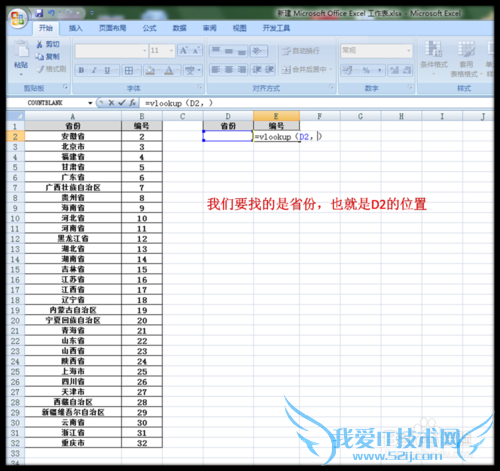Open the font name dropdown

(145, 51)
